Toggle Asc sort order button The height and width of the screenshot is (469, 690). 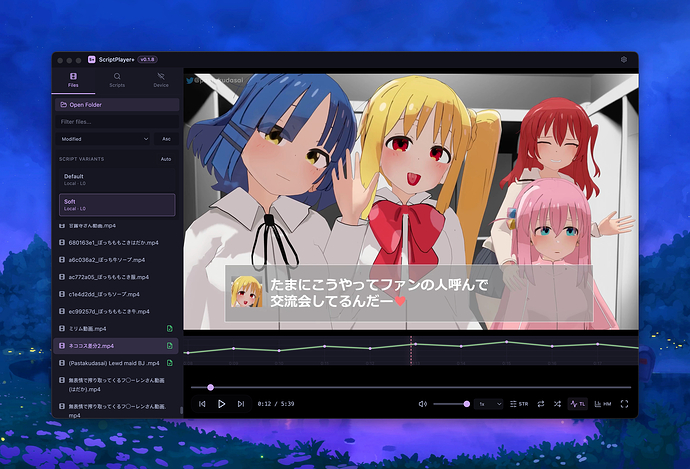tap(166, 139)
